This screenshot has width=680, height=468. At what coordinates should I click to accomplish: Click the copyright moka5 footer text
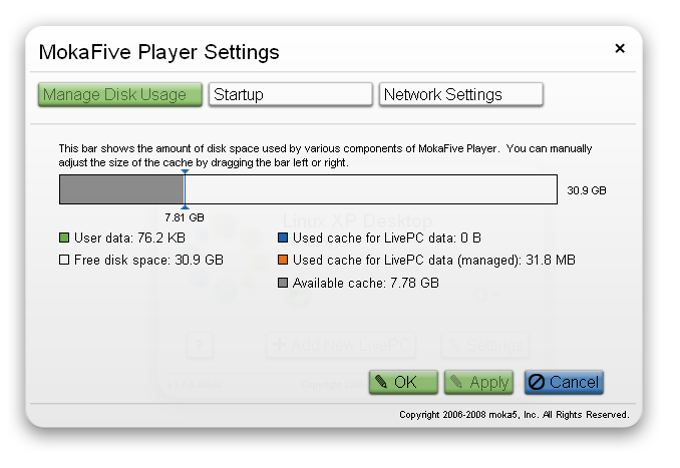514,415
